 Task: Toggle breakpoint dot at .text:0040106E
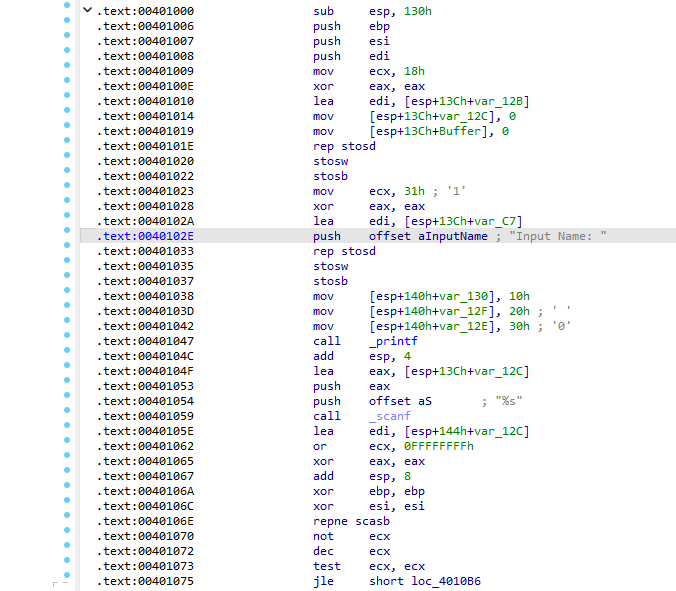click(x=67, y=515)
